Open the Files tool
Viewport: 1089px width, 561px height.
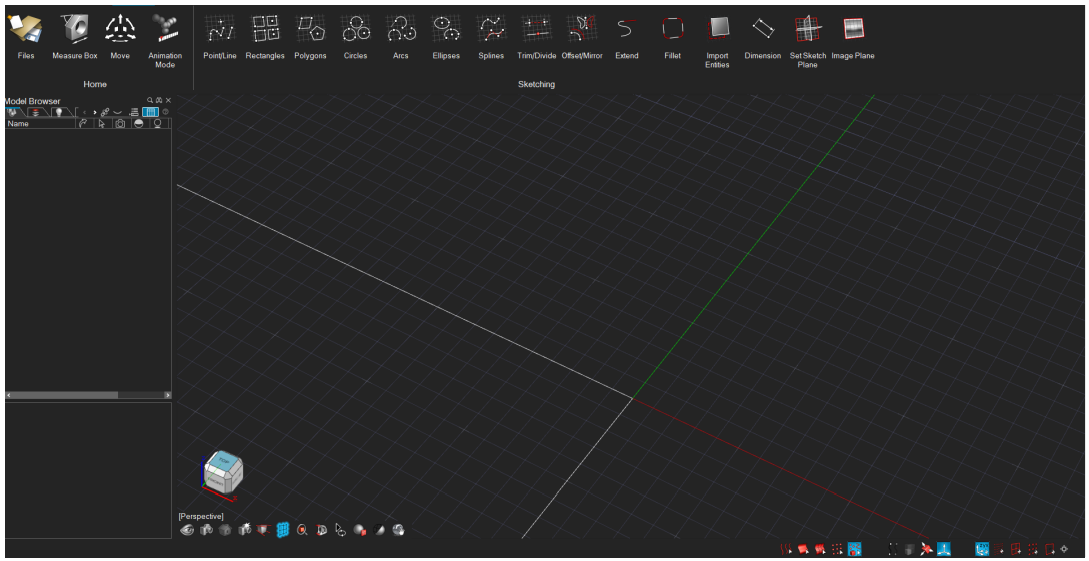(x=26, y=36)
